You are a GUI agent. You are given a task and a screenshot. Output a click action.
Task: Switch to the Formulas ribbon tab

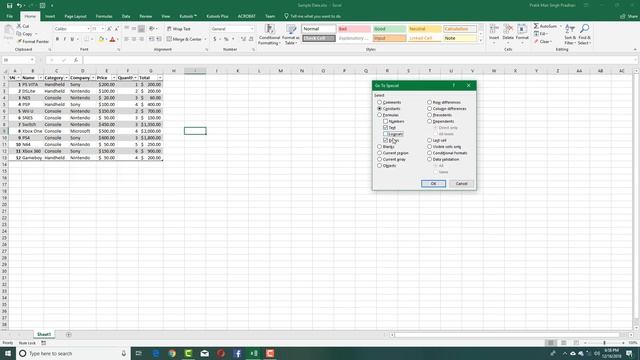104,16
